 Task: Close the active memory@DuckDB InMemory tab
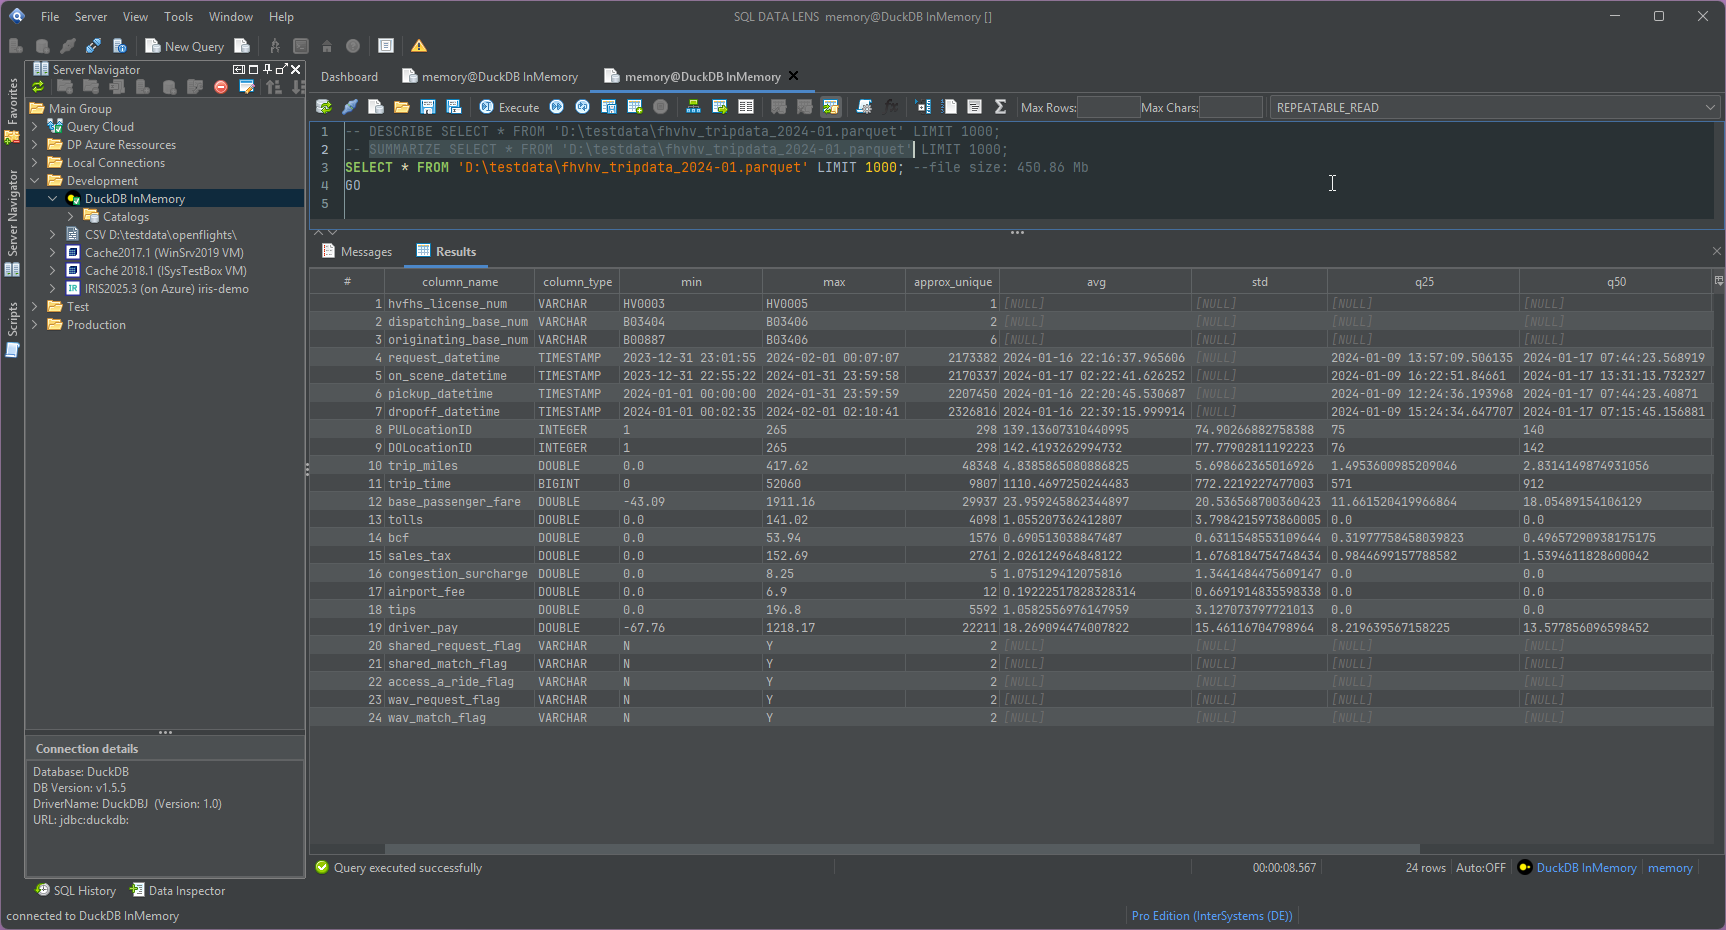tap(794, 76)
